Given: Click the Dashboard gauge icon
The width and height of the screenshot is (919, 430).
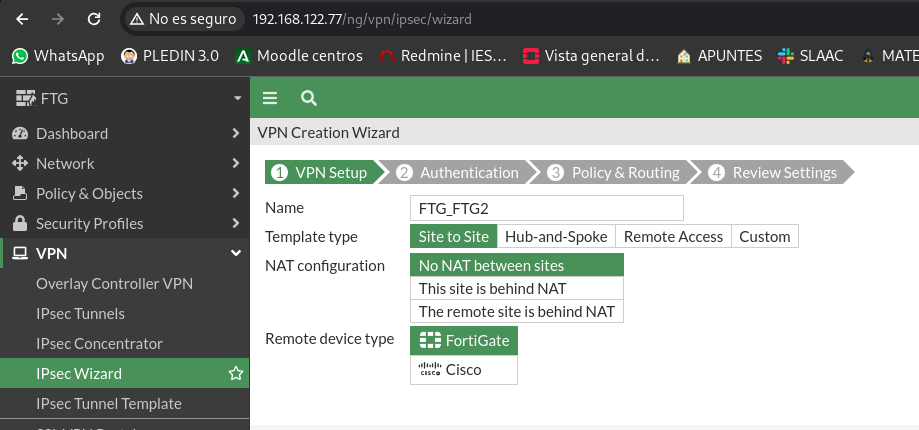Looking at the screenshot, I should point(20,133).
